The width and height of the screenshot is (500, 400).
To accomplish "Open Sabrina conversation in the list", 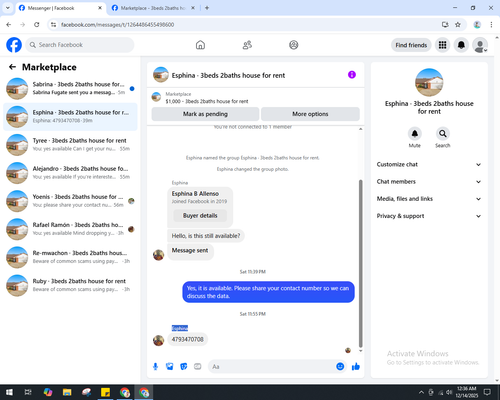I will [x=70, y=88].
